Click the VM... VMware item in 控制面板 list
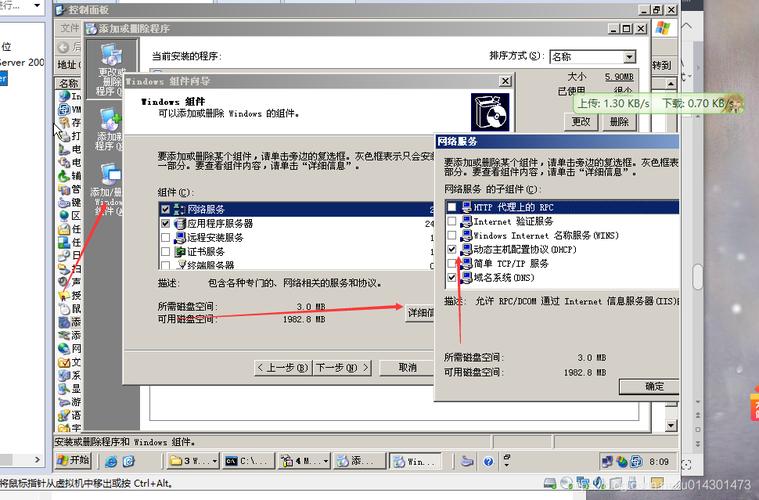759x500 pixels. (70, 109)
